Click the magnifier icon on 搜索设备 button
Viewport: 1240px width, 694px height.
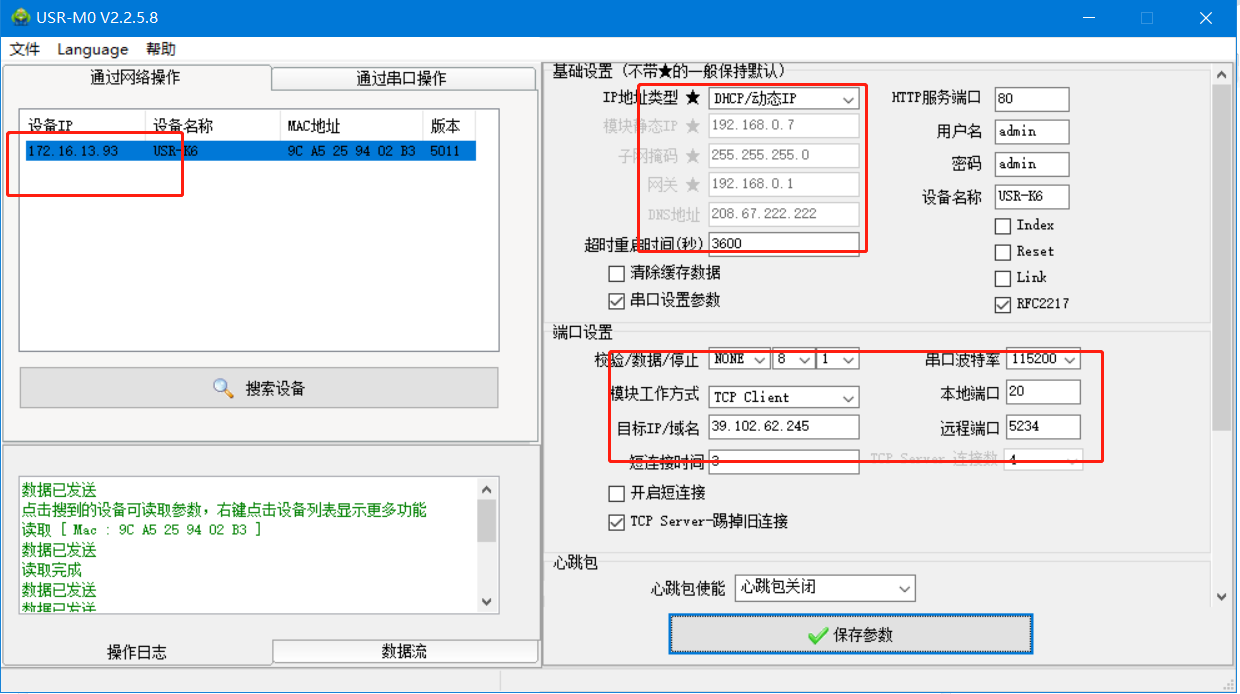pyautogui.click(x=223, y=388)
